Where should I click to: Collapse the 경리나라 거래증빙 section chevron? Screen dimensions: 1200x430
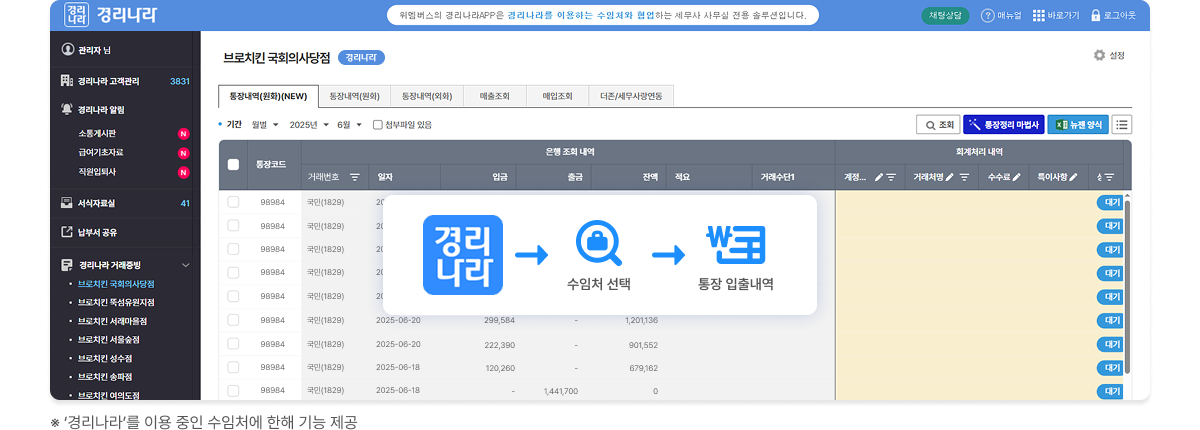[185, 265]
